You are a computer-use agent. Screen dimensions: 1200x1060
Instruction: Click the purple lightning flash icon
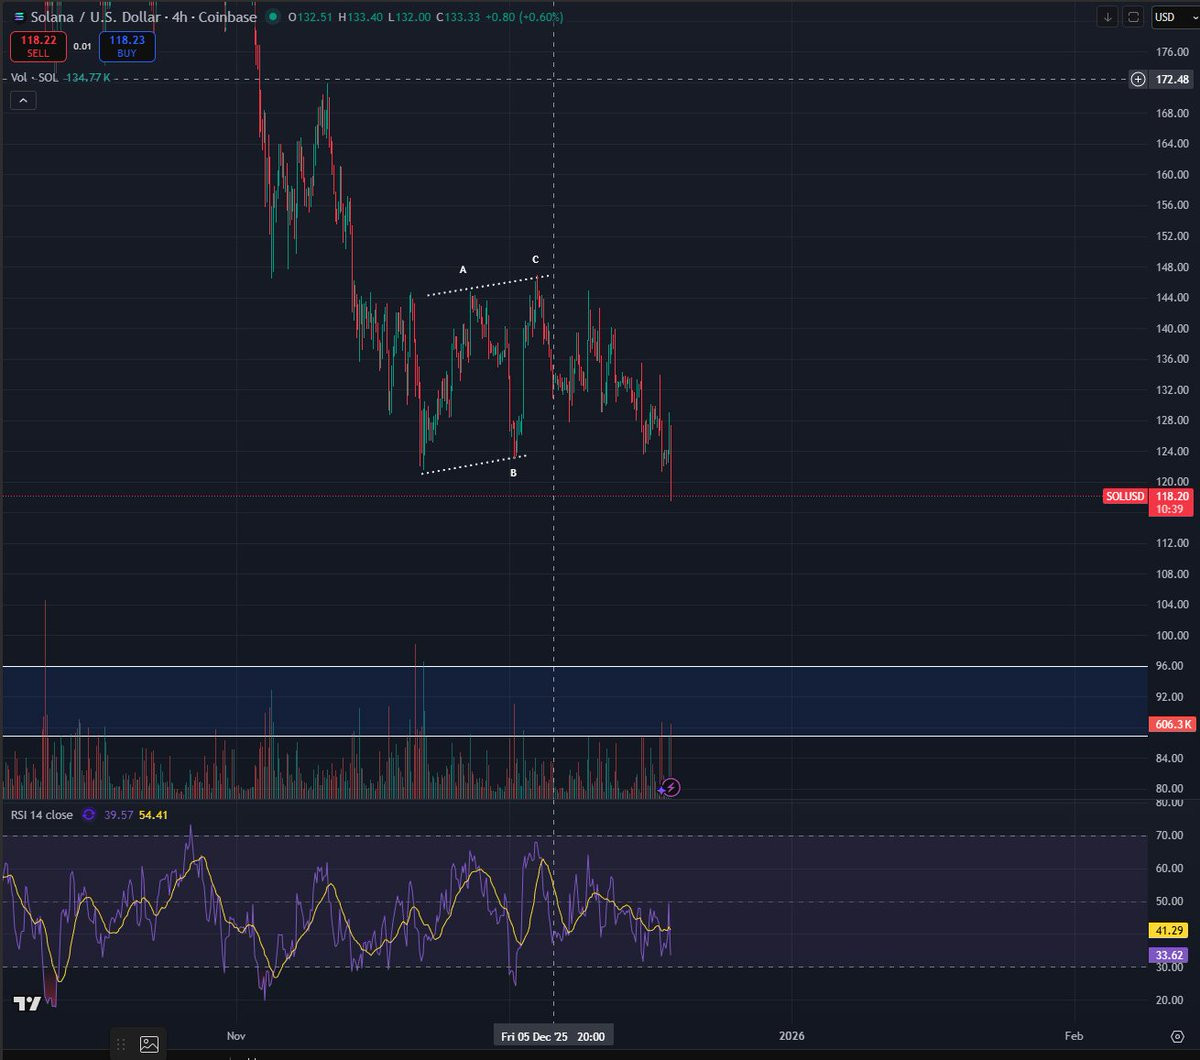coord(672,788)
